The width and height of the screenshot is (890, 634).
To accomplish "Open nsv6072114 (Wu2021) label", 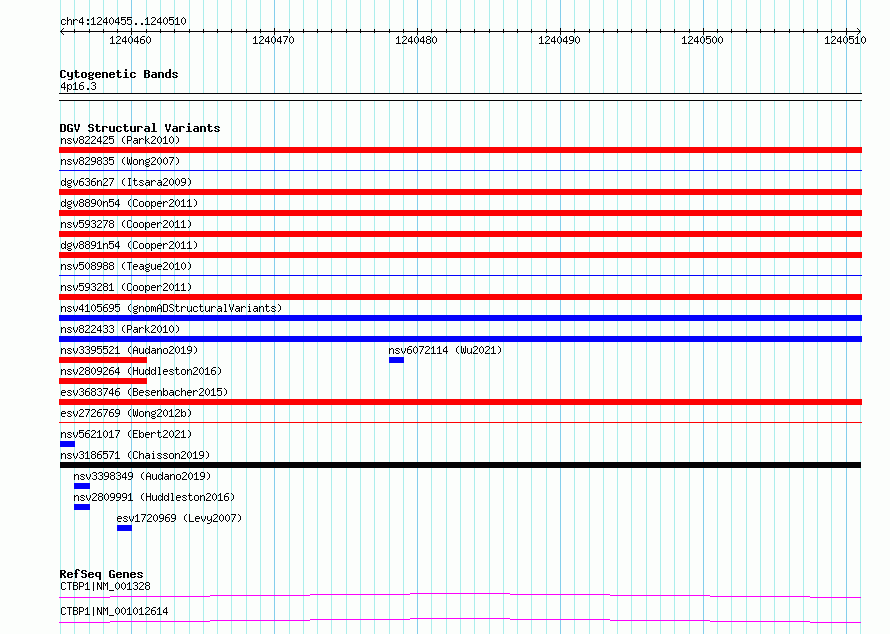I will 446,350.
